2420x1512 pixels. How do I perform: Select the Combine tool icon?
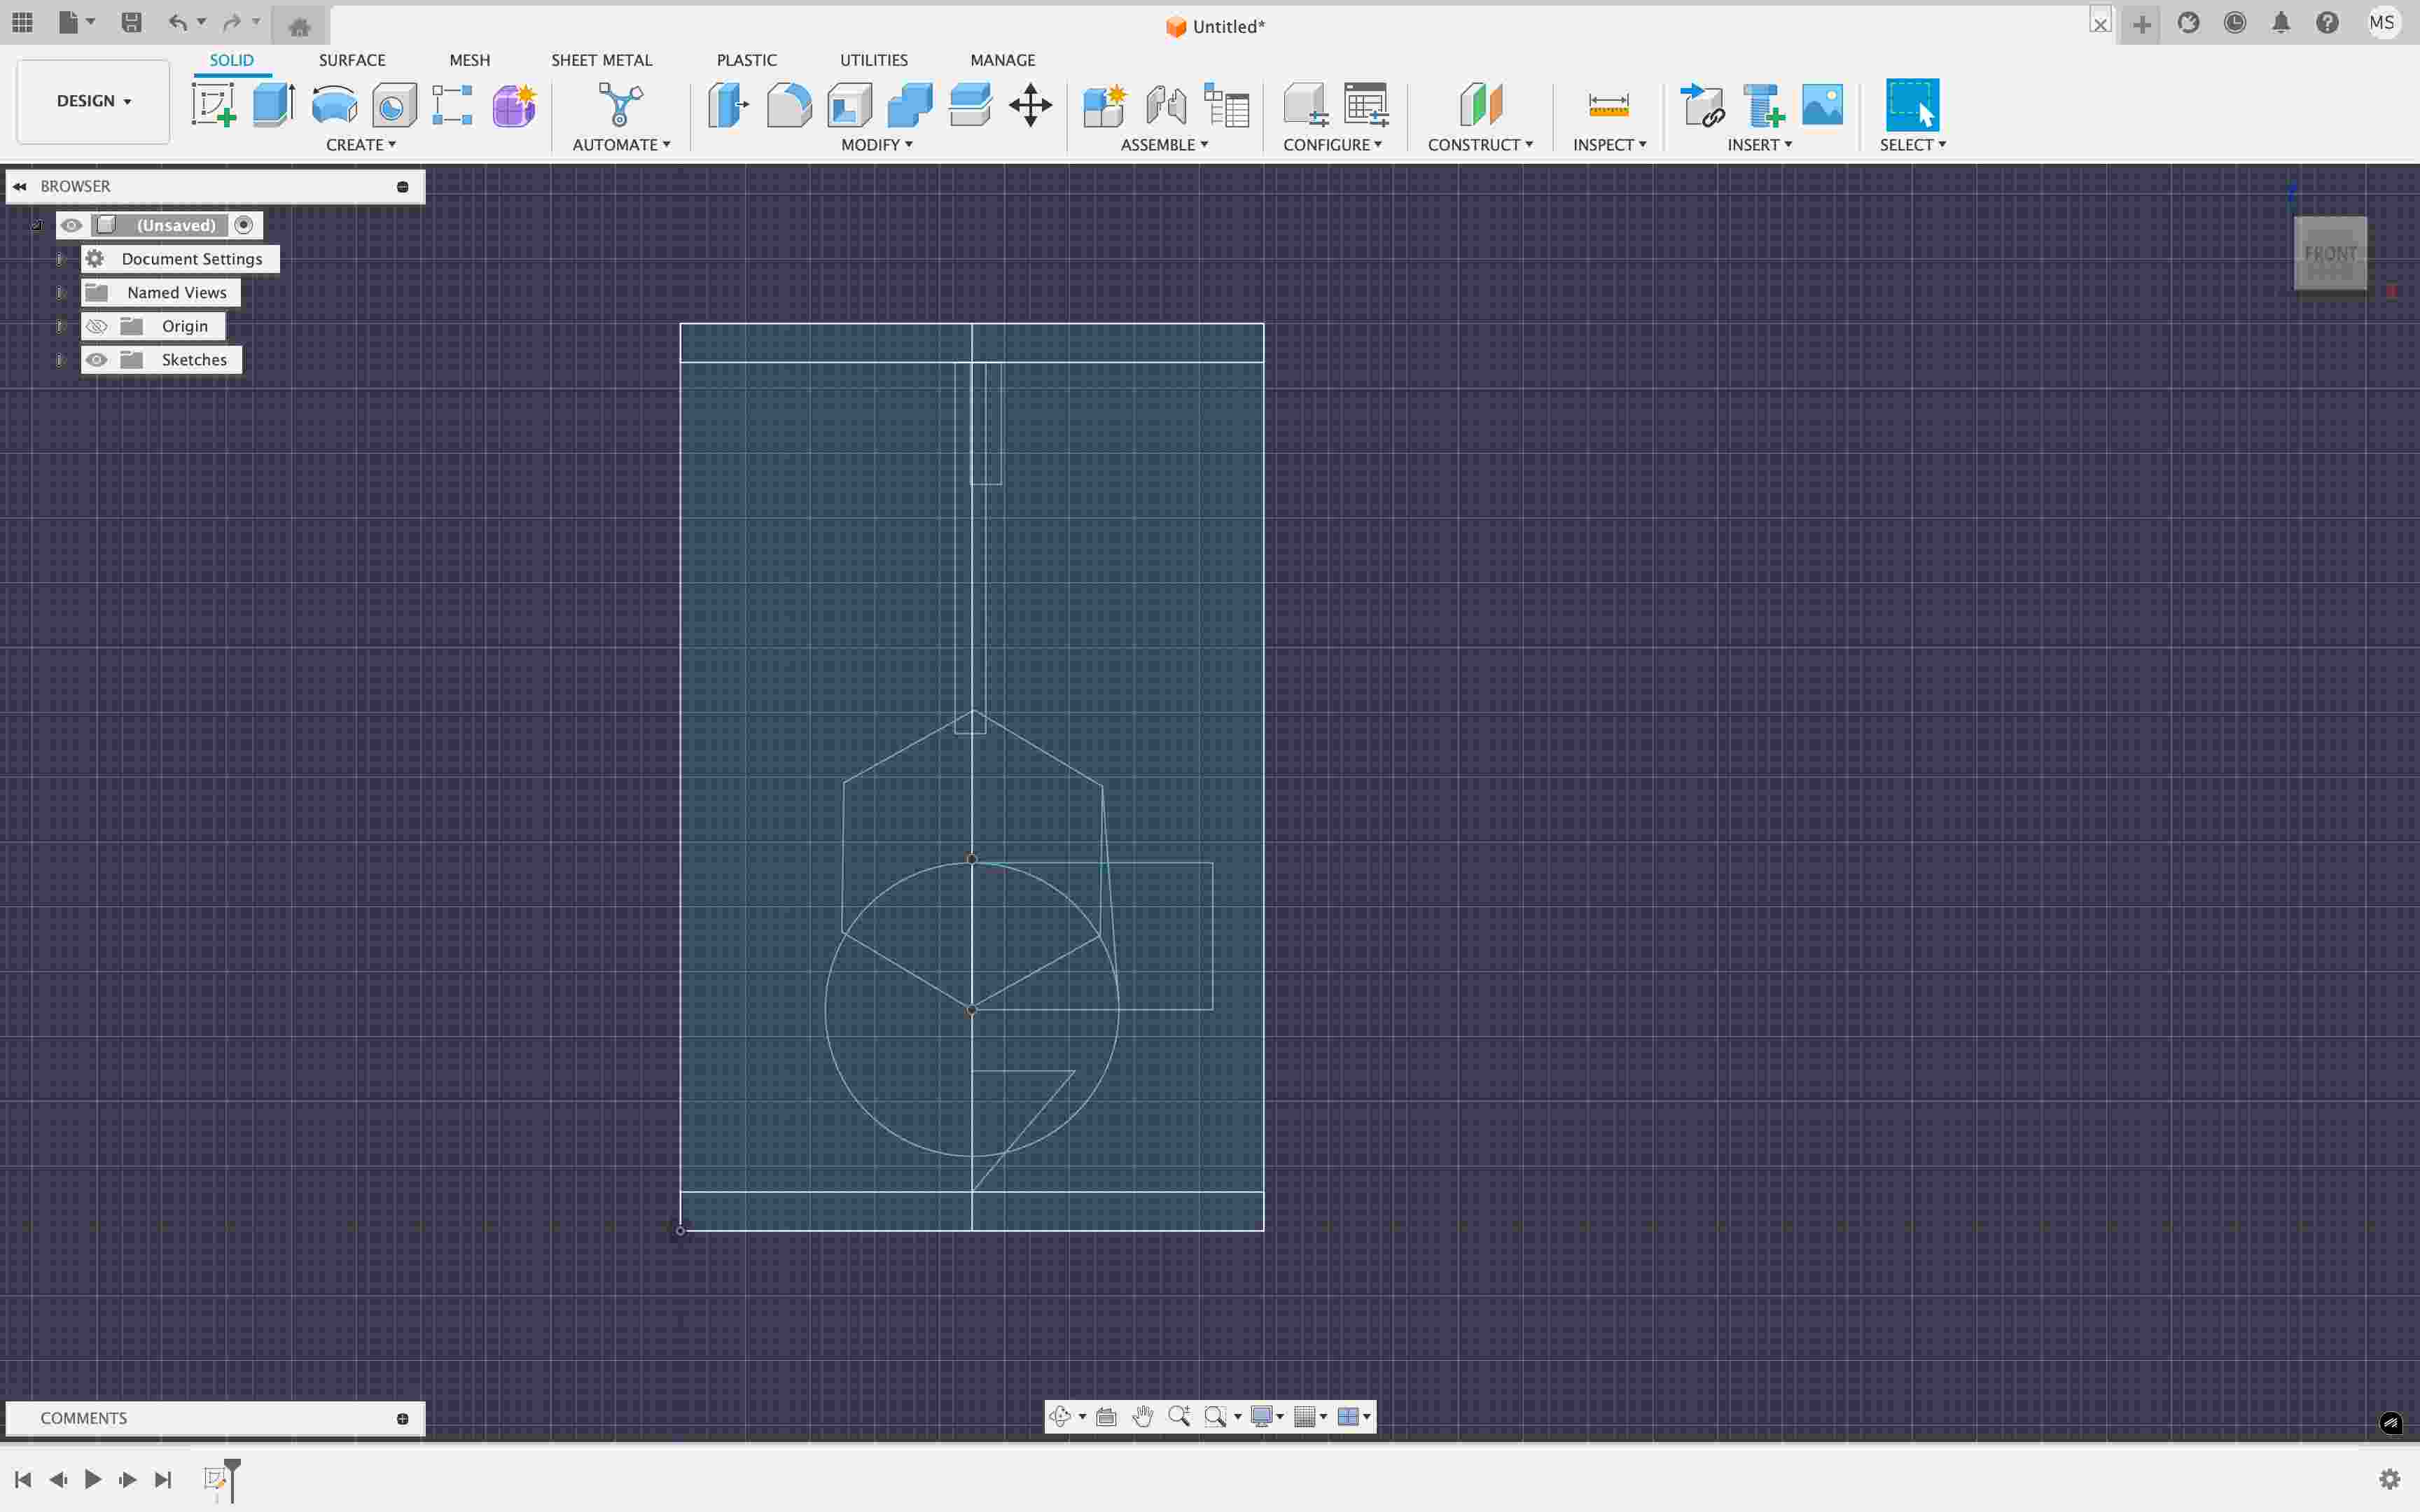[909, 104]
